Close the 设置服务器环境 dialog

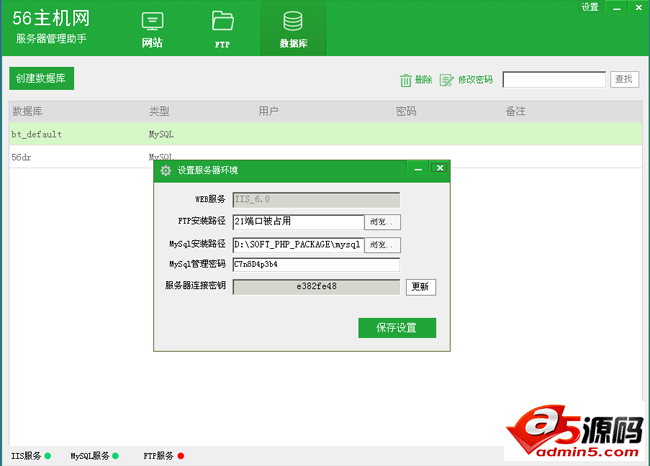[x=439, y=168]
